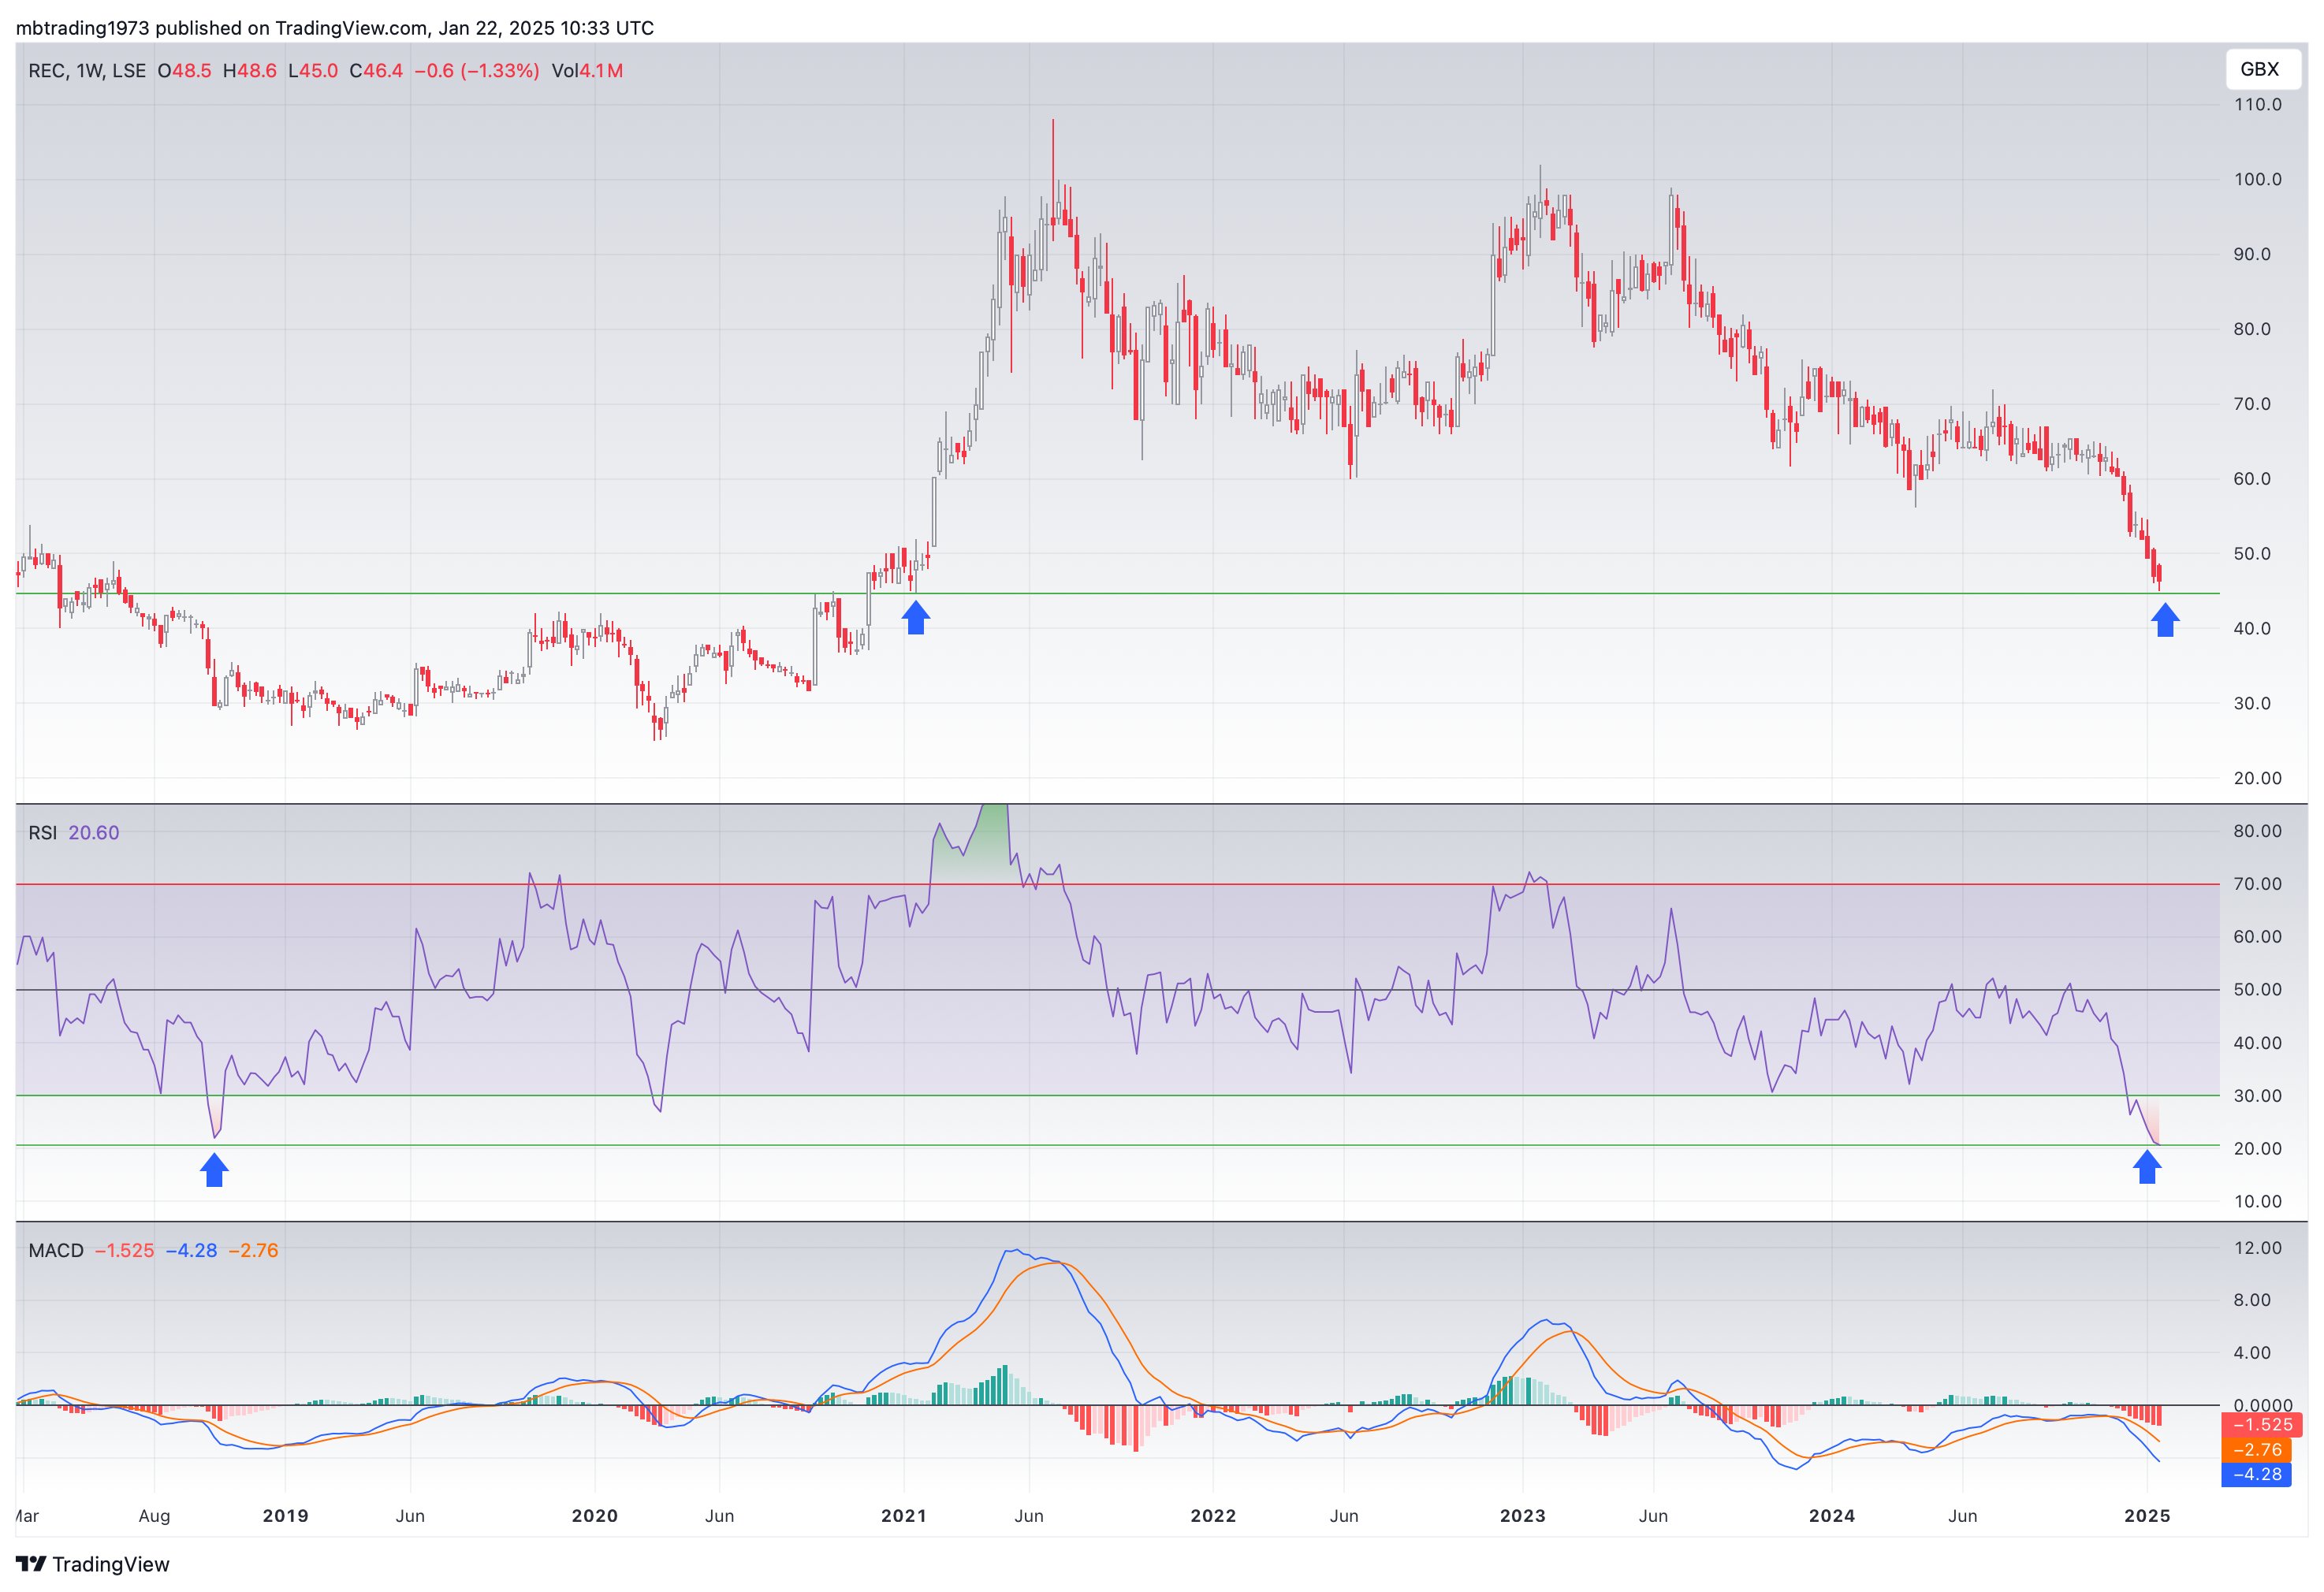Click the blue arrow under the 2018 RSI low

coord(214,1169)
